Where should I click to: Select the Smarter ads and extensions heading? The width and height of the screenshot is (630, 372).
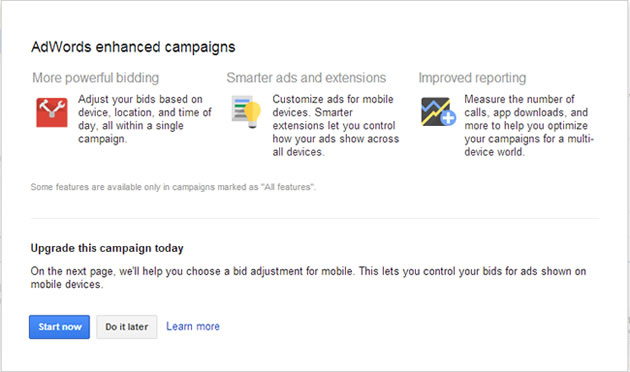tap(306, 78)
